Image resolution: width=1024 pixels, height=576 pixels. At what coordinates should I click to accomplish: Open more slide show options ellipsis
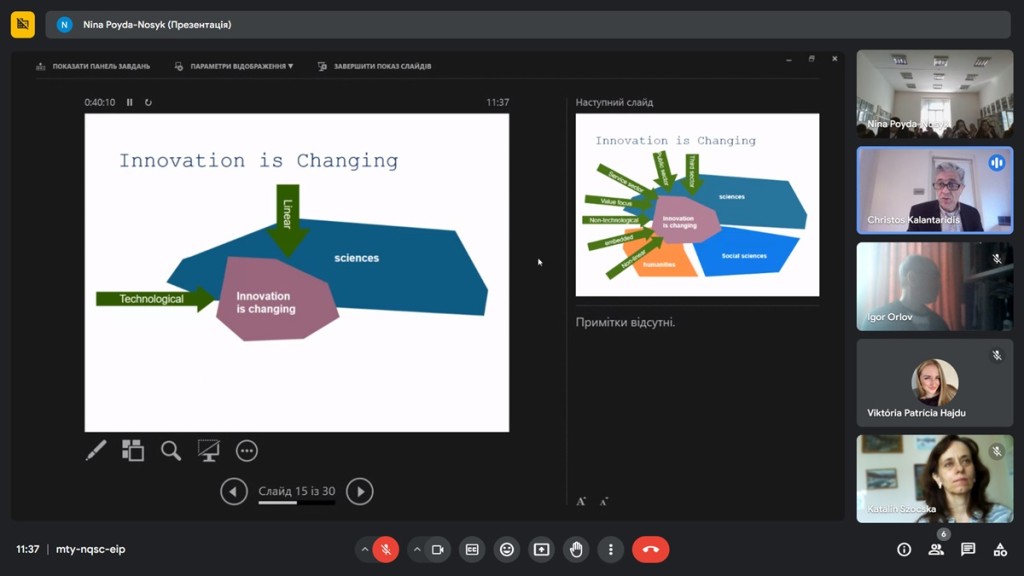coord(247,451)
